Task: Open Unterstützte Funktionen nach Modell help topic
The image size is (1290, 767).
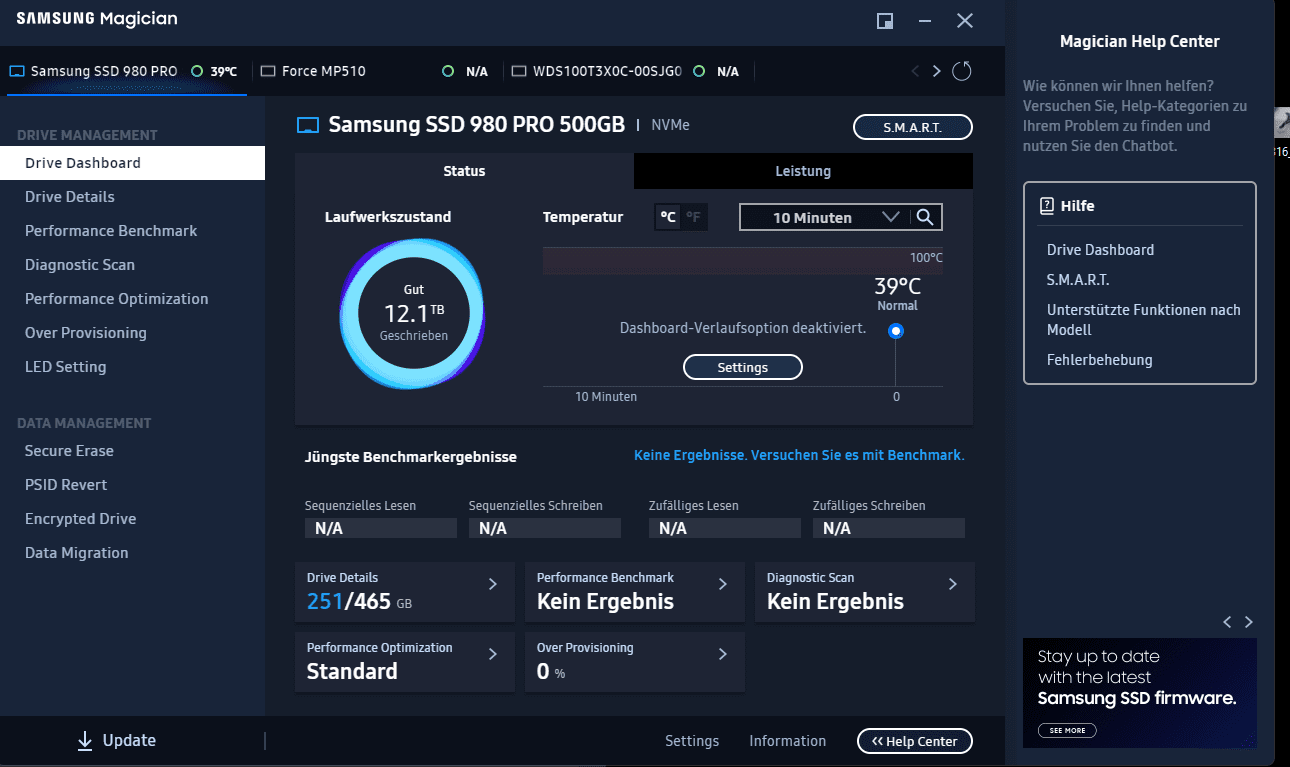Action: [1143, 320]
